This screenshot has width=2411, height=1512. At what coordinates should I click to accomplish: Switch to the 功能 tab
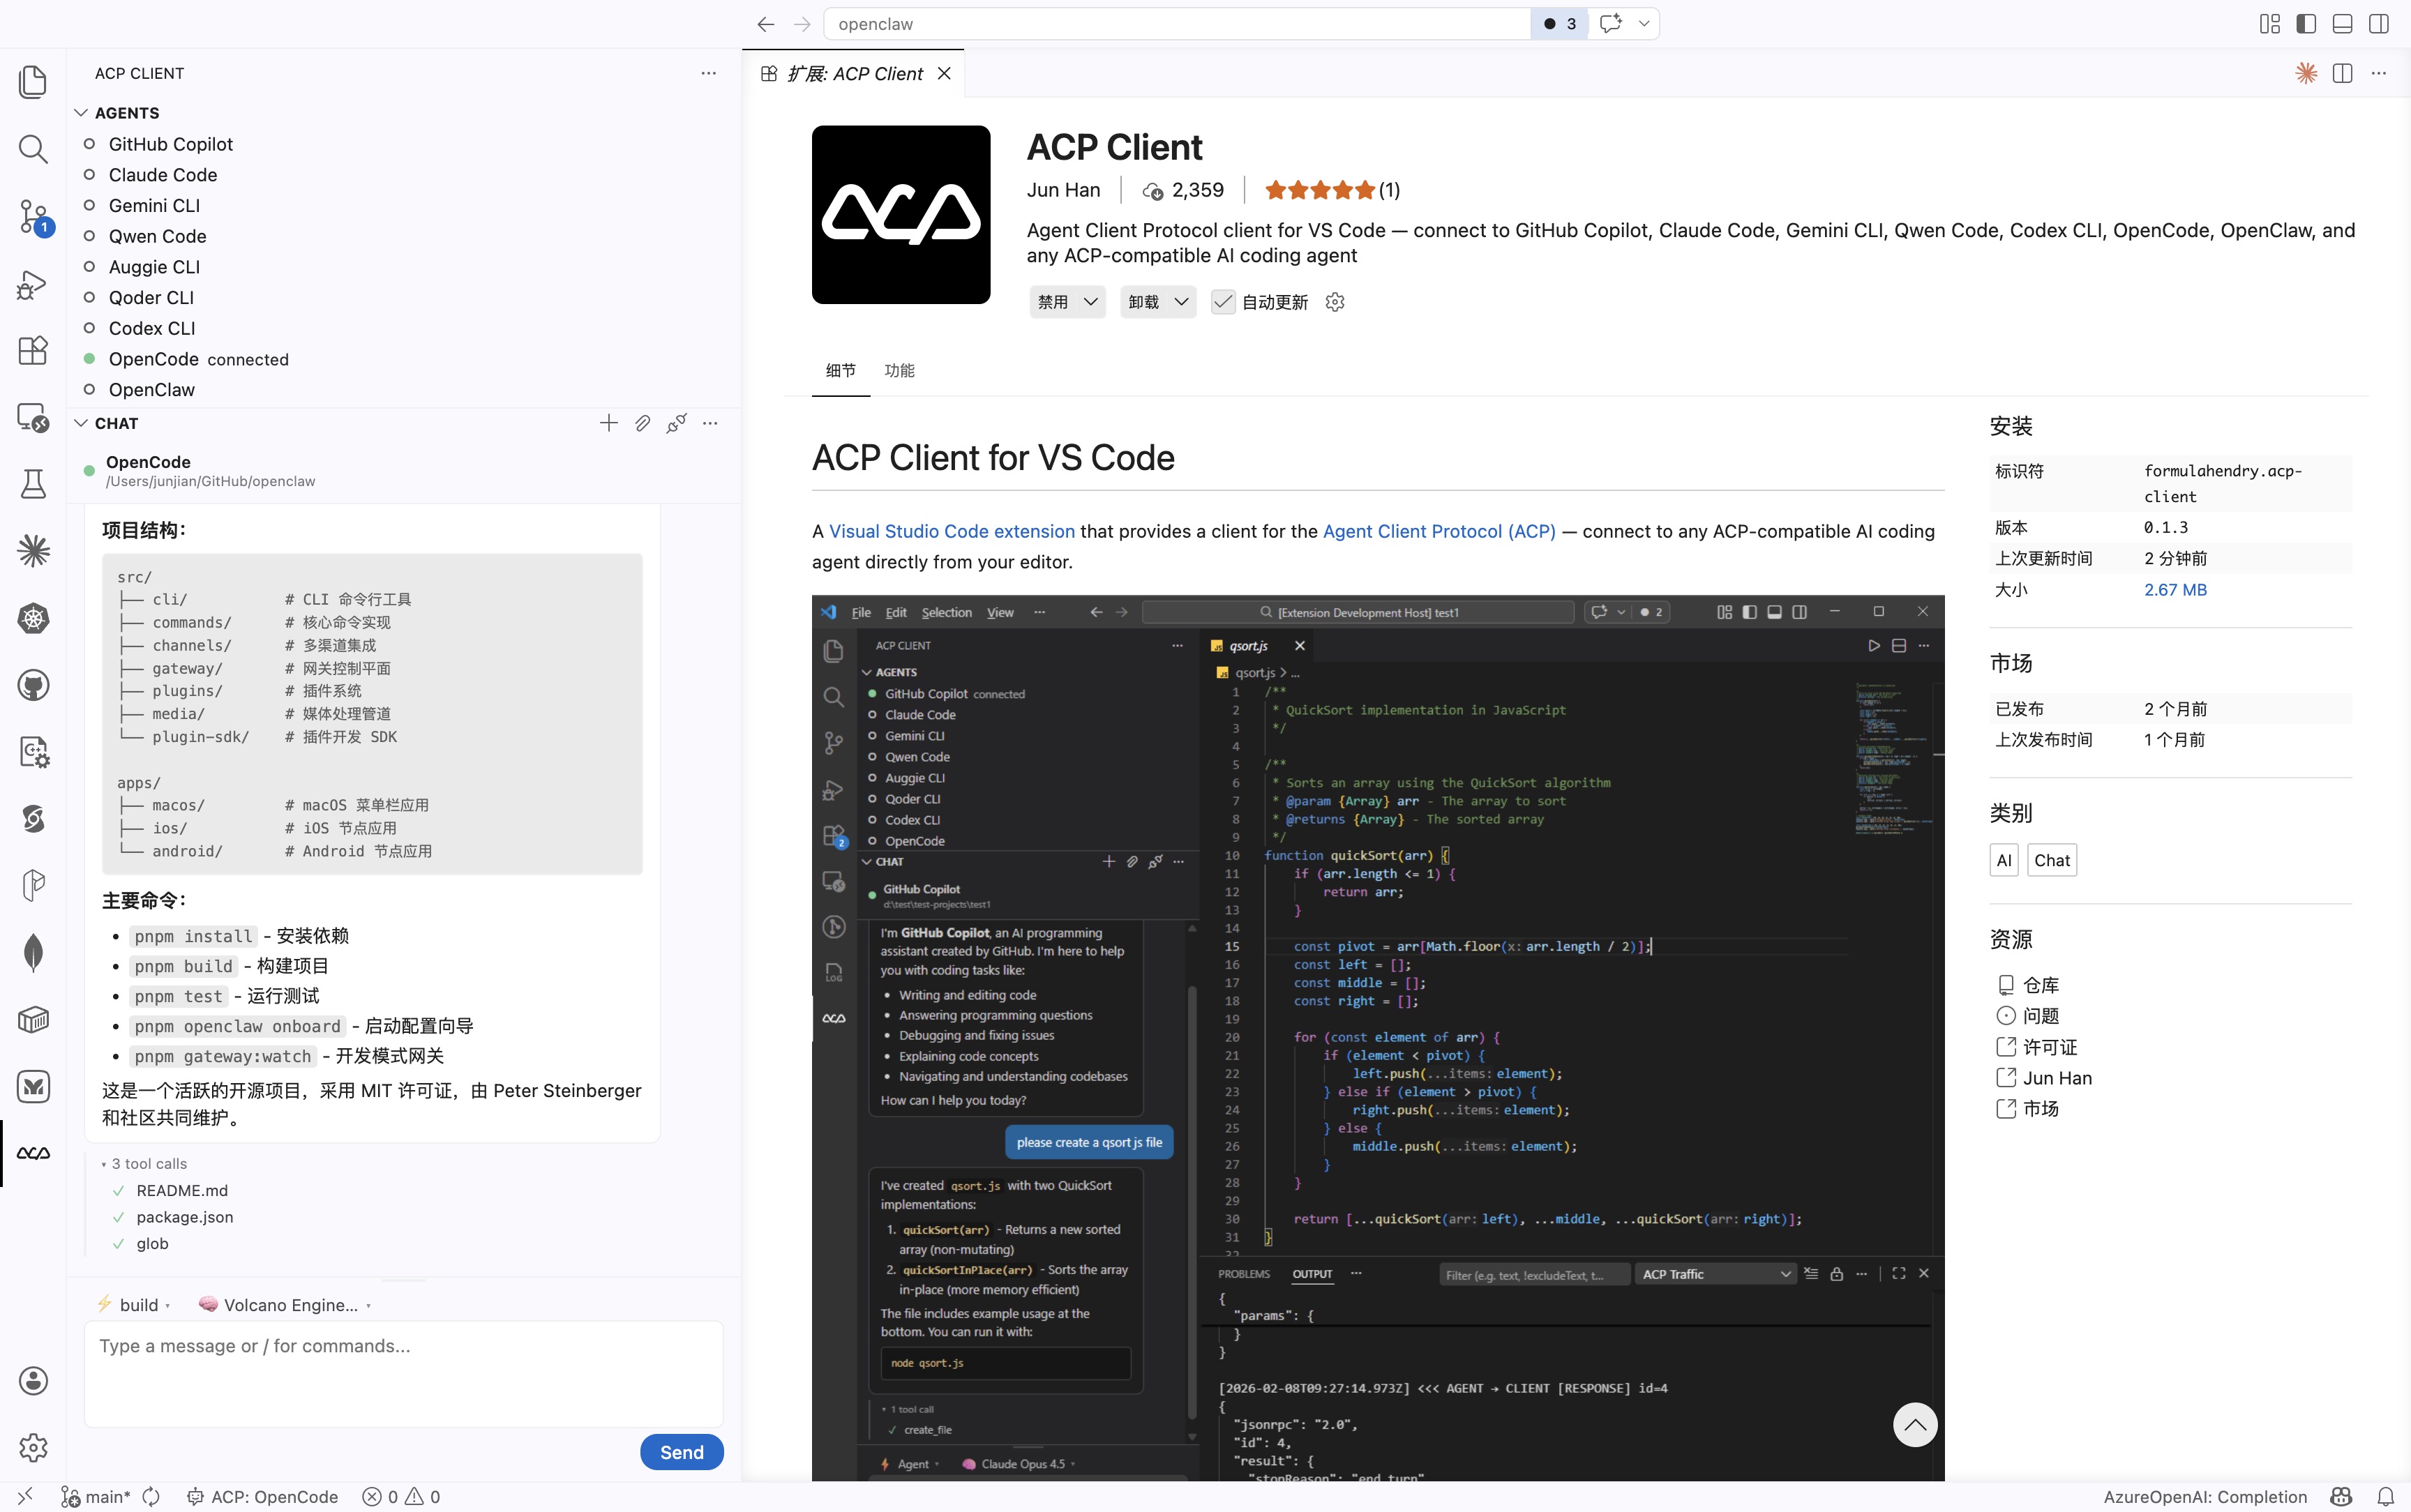pyautogui.click(x=899, y=370)
